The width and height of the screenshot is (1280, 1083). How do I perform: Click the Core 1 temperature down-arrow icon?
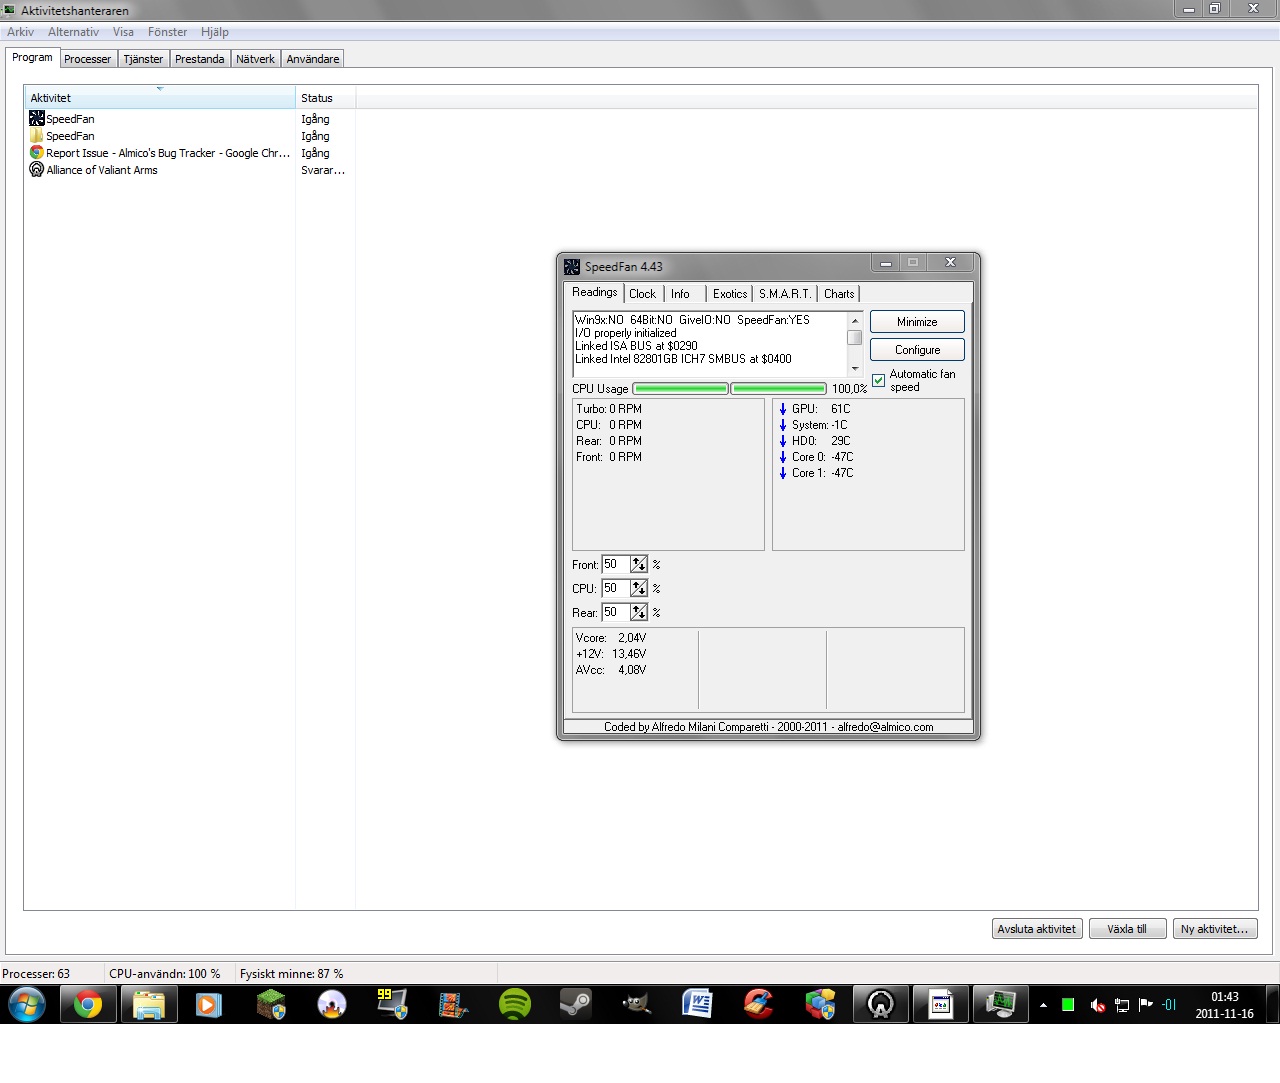[783, 473]
